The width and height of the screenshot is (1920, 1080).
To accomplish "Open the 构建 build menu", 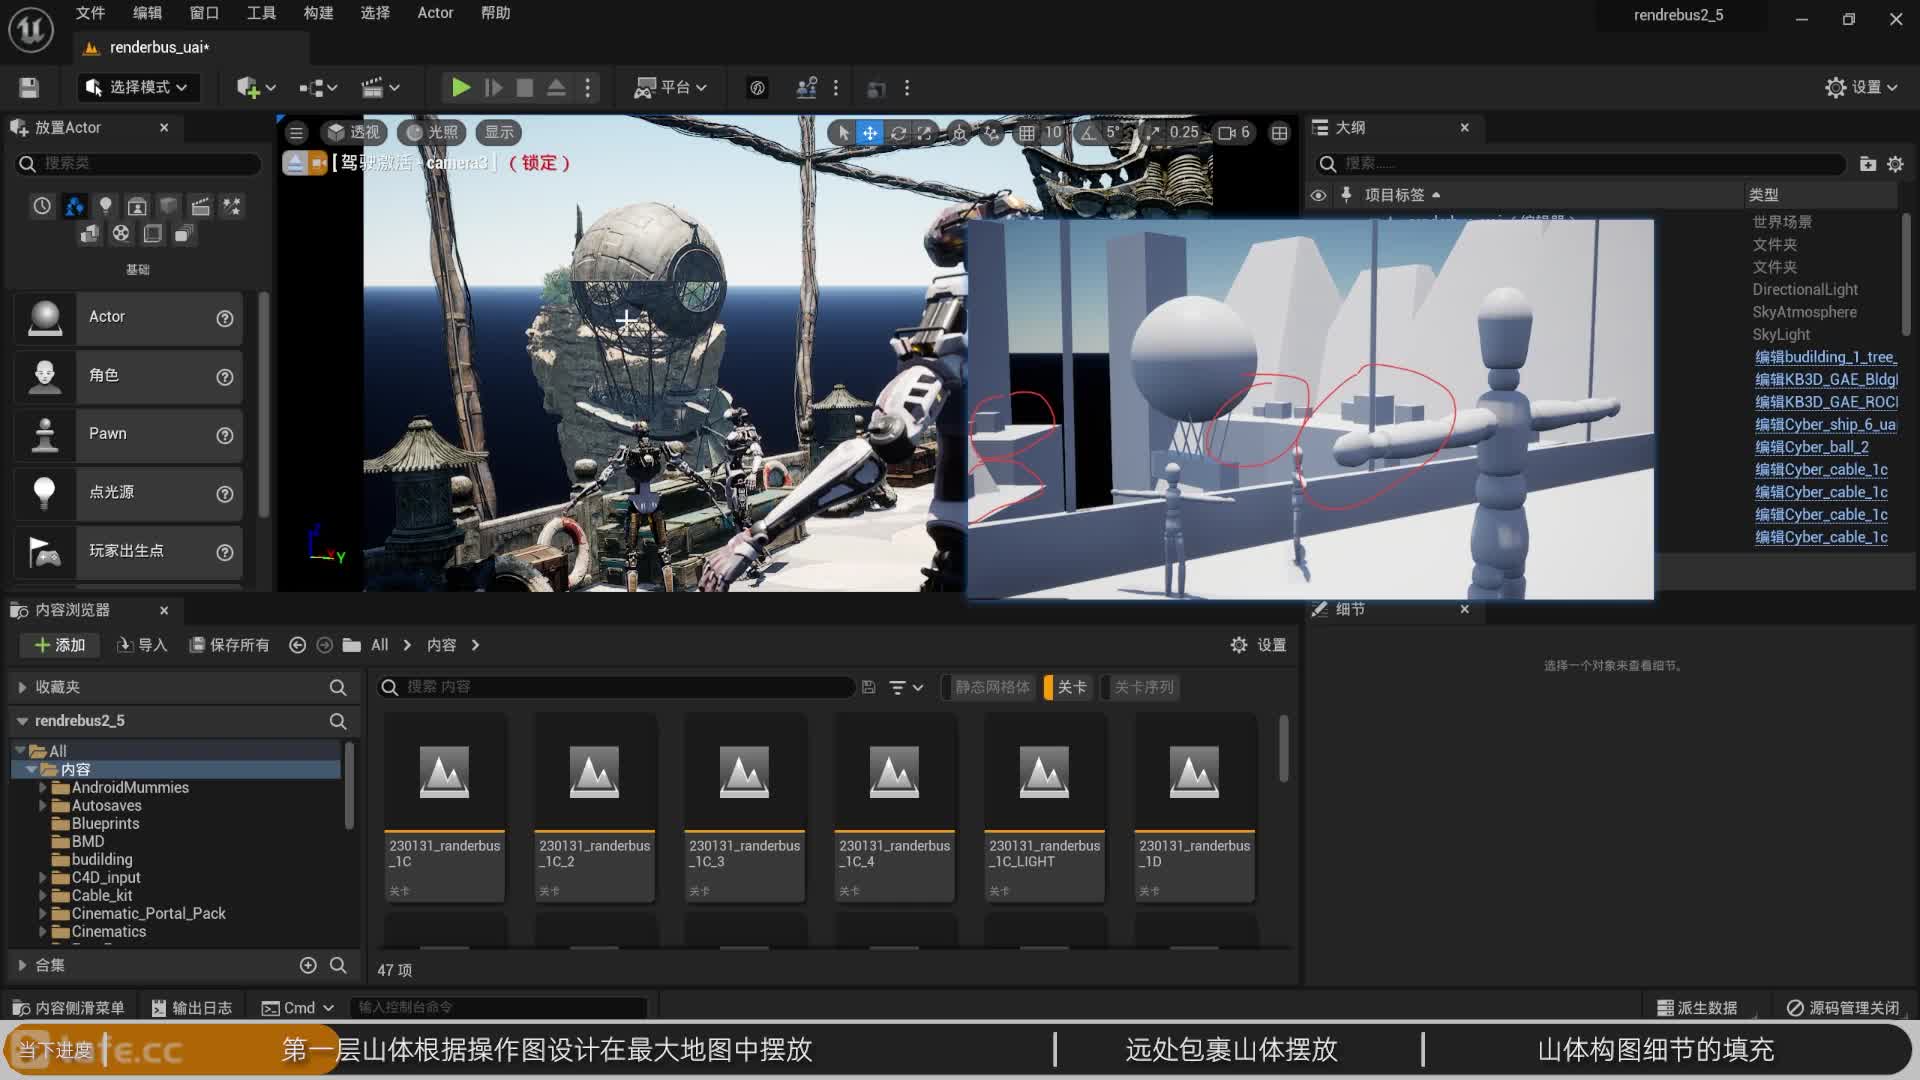I will pos(318,13).
